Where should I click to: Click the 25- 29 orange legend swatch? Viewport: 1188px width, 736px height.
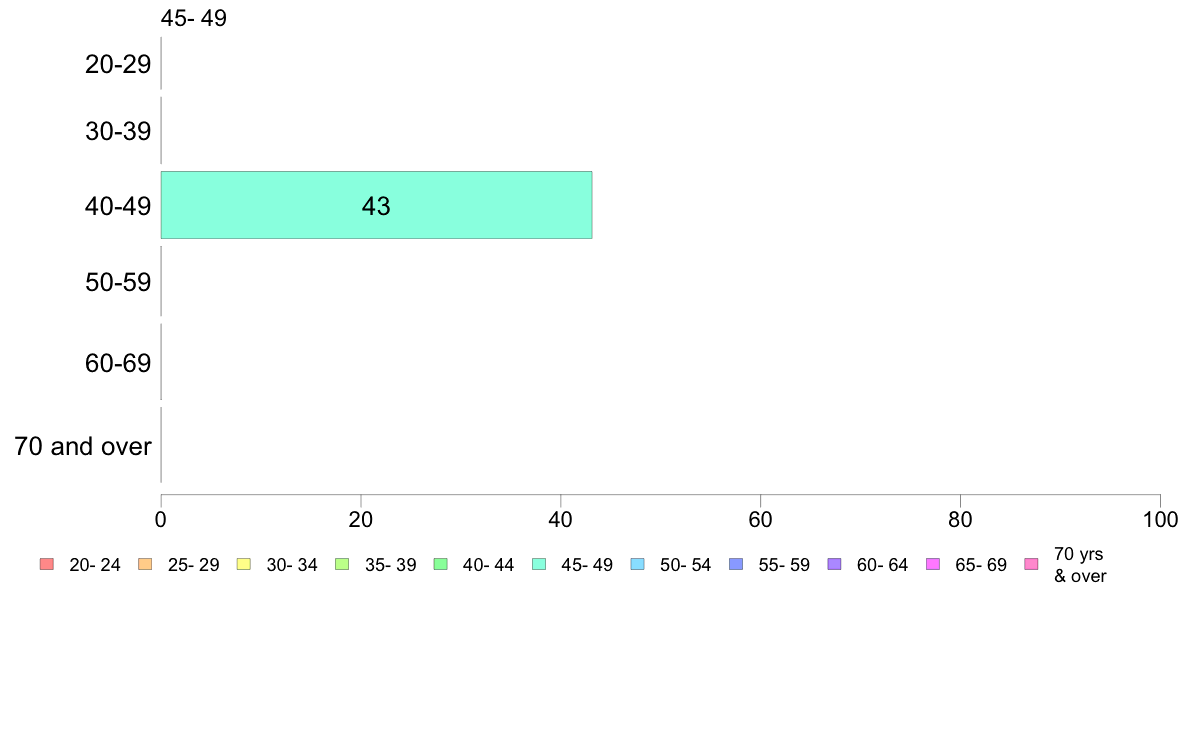(x=145, y=564)
